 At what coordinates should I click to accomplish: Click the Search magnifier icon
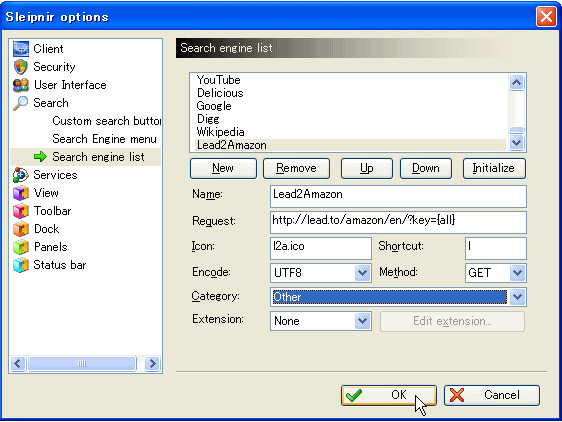point(21,103)
